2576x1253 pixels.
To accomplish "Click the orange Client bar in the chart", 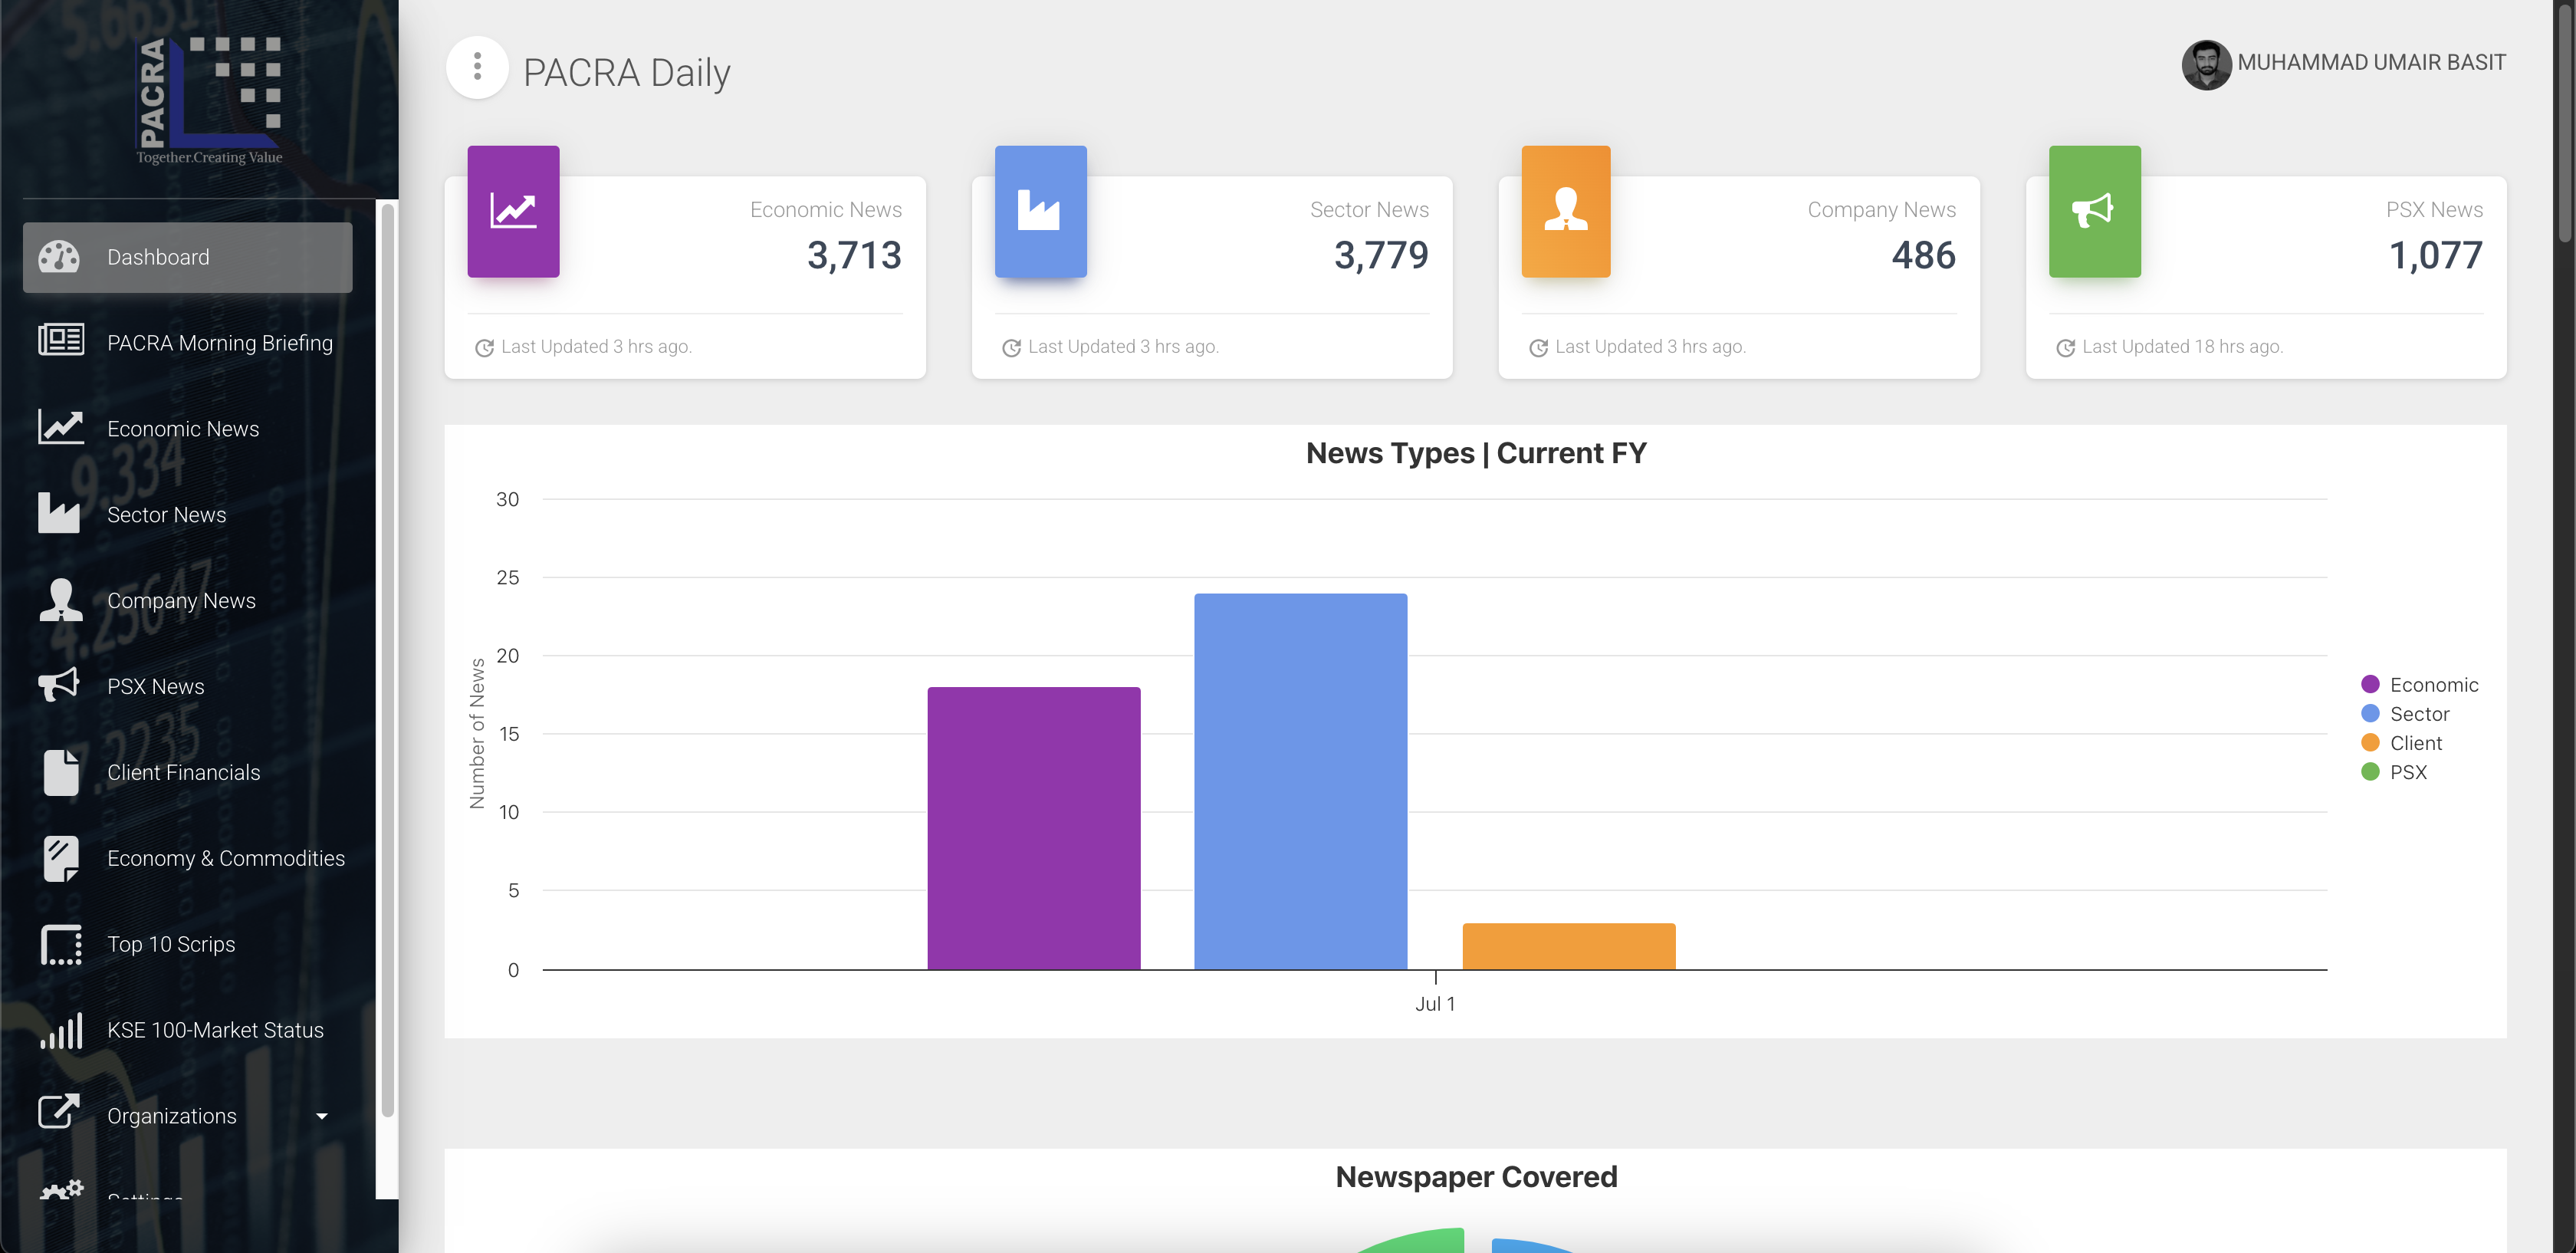I will click(1568, 946).
